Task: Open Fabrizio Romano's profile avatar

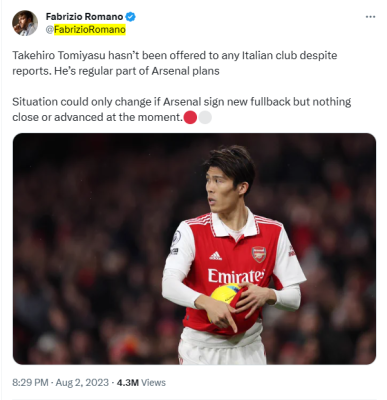Action: click(25, 23)
